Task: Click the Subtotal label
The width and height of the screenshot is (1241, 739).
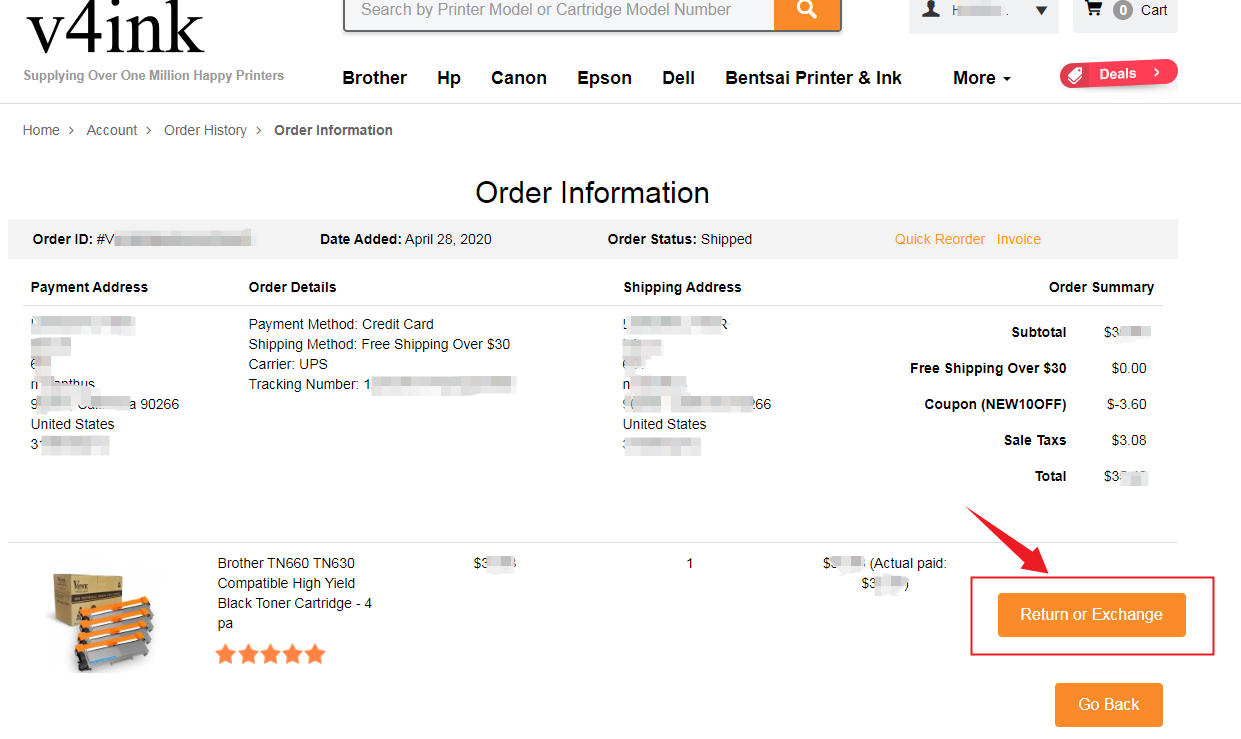Action: coord(1039,332)
